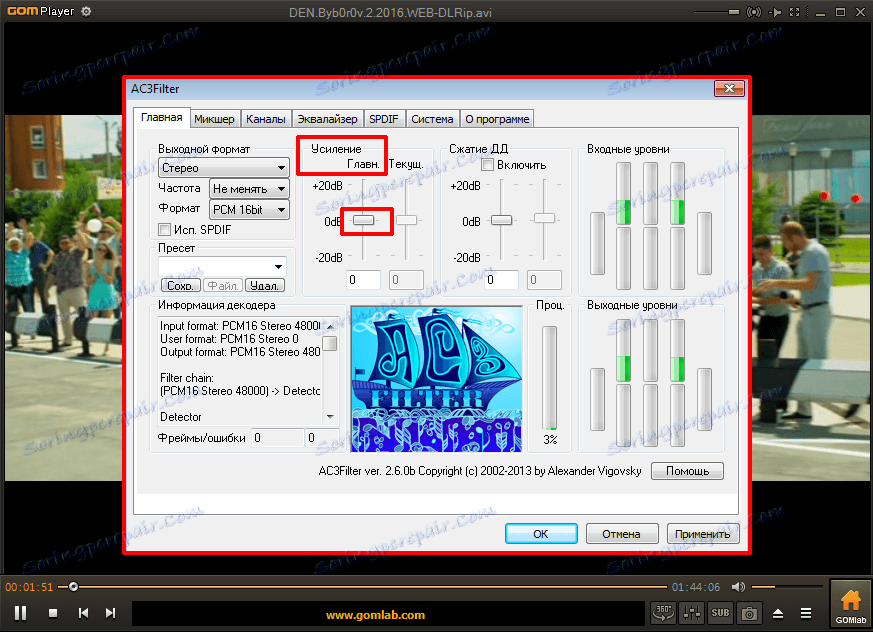Open the control panel equalizer icon
The height and width of the screenshot is (632, 873).
pos(692,613)
